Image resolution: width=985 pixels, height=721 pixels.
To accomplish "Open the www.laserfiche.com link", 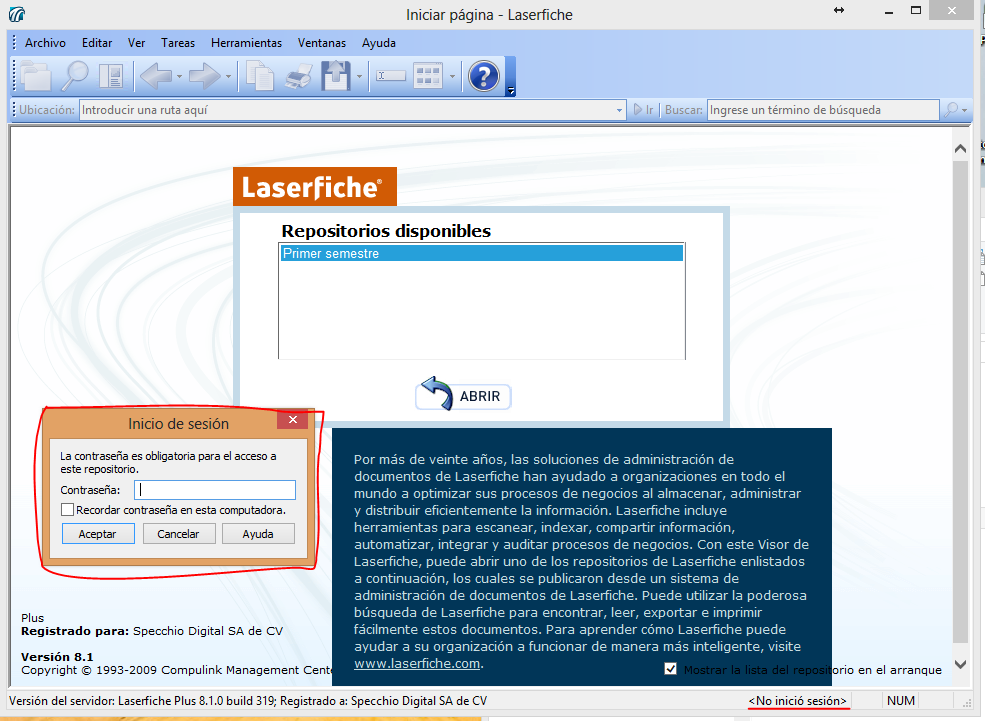I will tap(417, 663).
